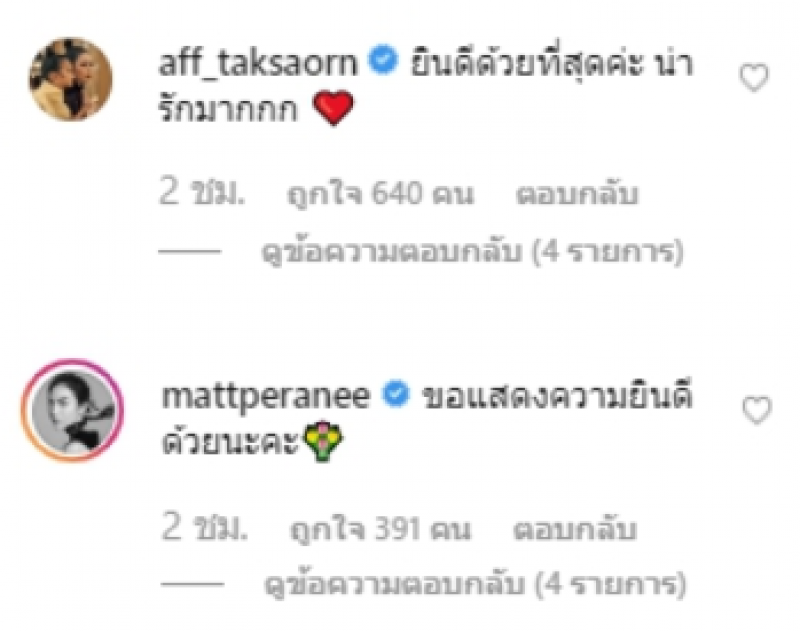Expand 4 replies under aff_taksaorn's comment
The height and width of the screenshot is (631, 800).
click(x=472, y=253)
